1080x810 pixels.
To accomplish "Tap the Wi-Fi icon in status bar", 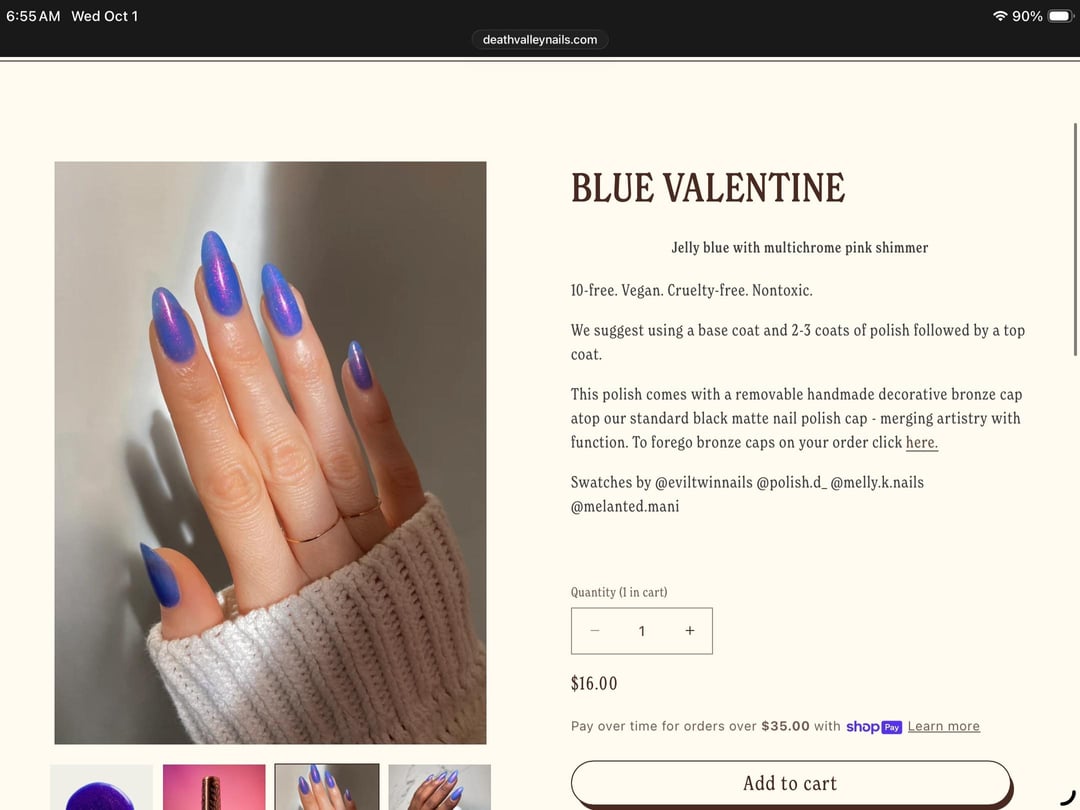I will [x=1000, y=16].
